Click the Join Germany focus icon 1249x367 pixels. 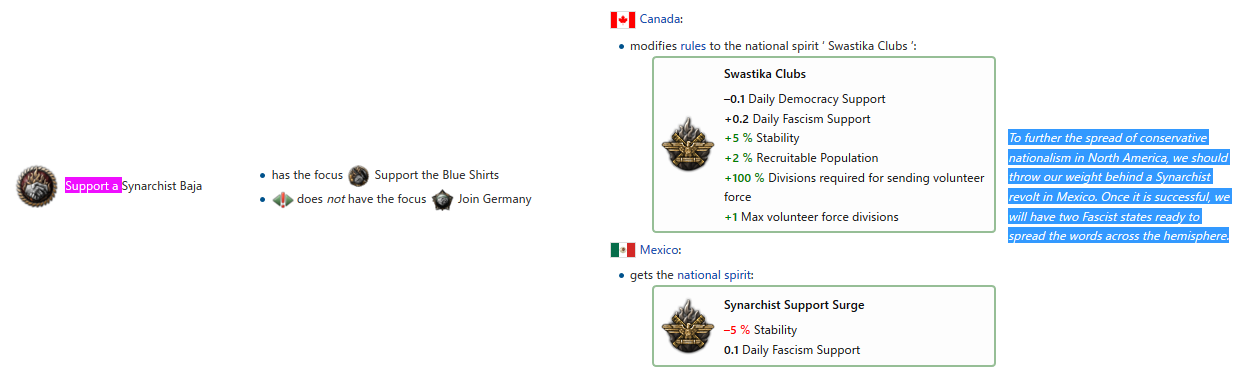click(x=442, y=199)
